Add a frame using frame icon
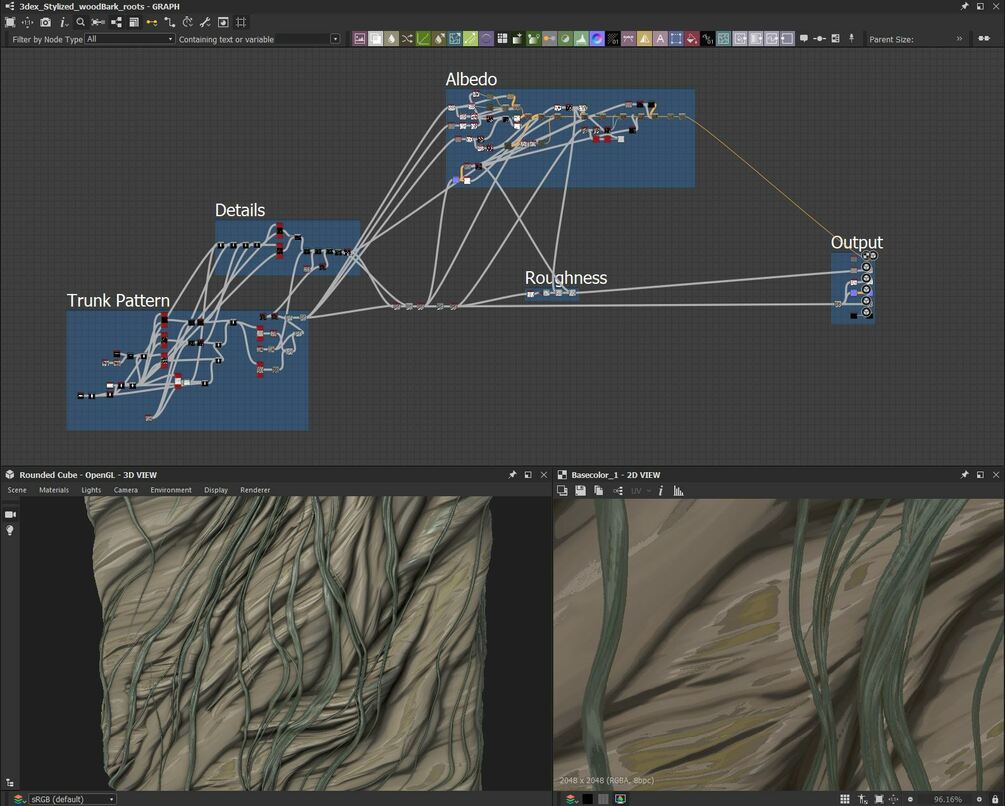The image size is (1005, 806). point(835,38)
